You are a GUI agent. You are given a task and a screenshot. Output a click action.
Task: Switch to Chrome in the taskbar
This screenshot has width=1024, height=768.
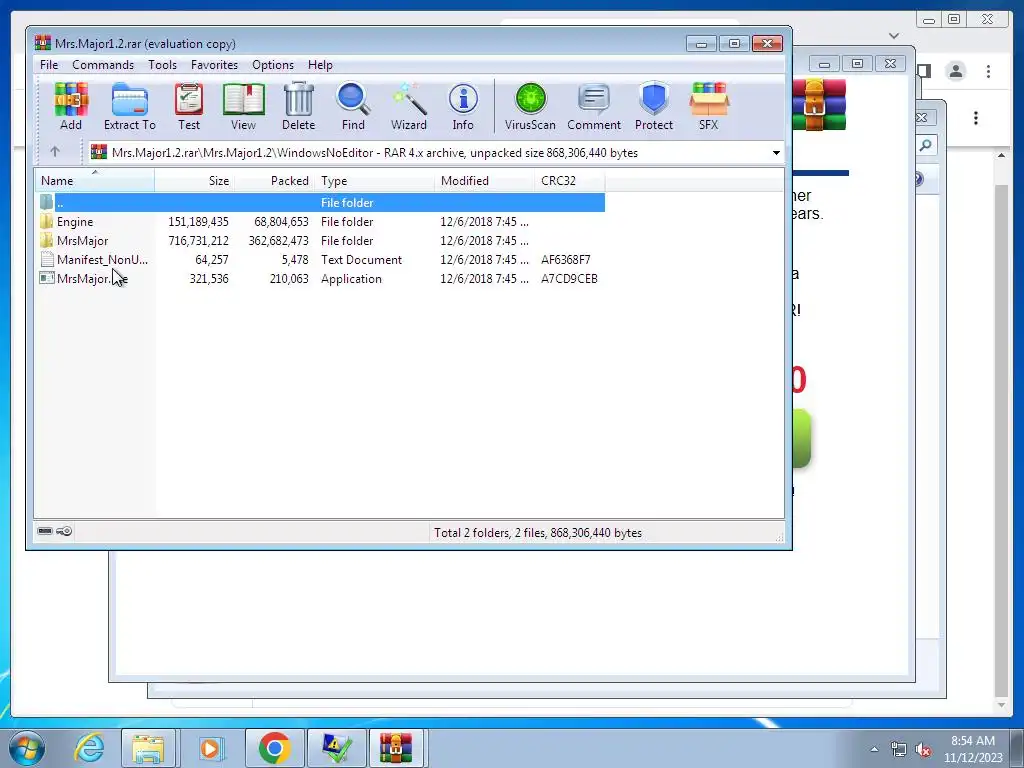coord(274,748)
